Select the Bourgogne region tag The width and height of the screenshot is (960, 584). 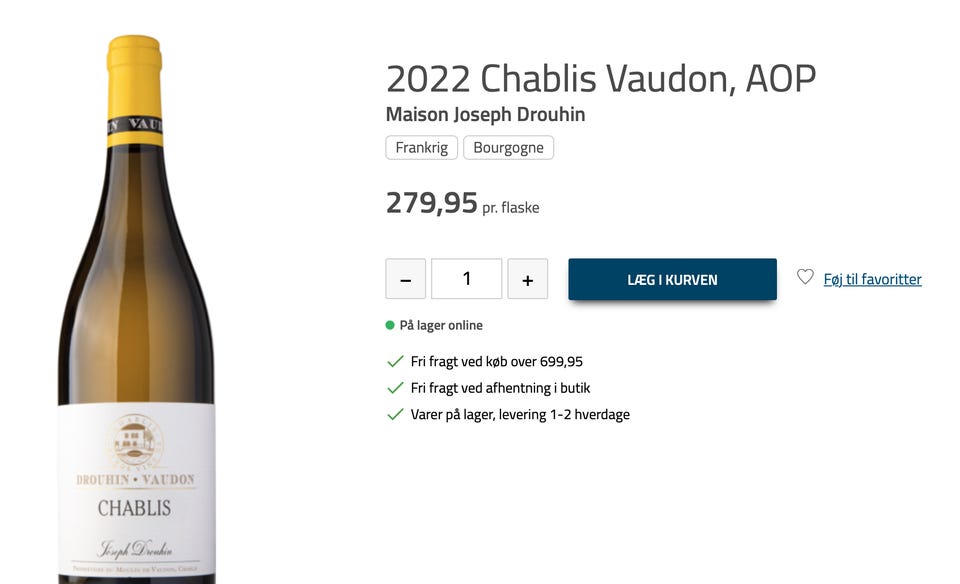tap(508, 148)
